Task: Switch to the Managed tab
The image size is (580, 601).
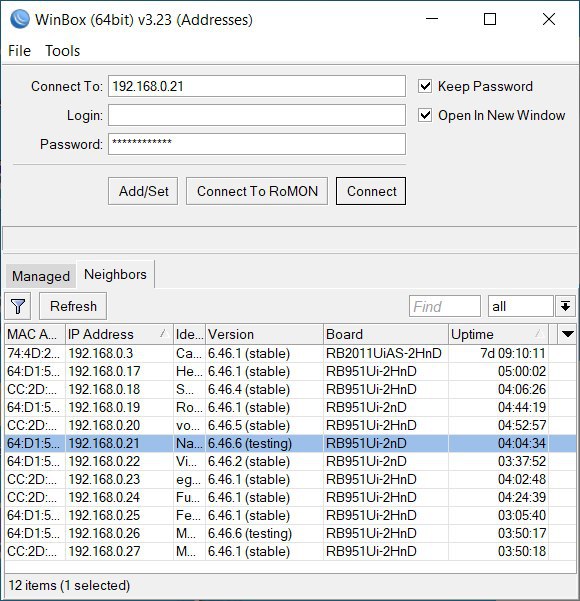Action: pos(41,276)
